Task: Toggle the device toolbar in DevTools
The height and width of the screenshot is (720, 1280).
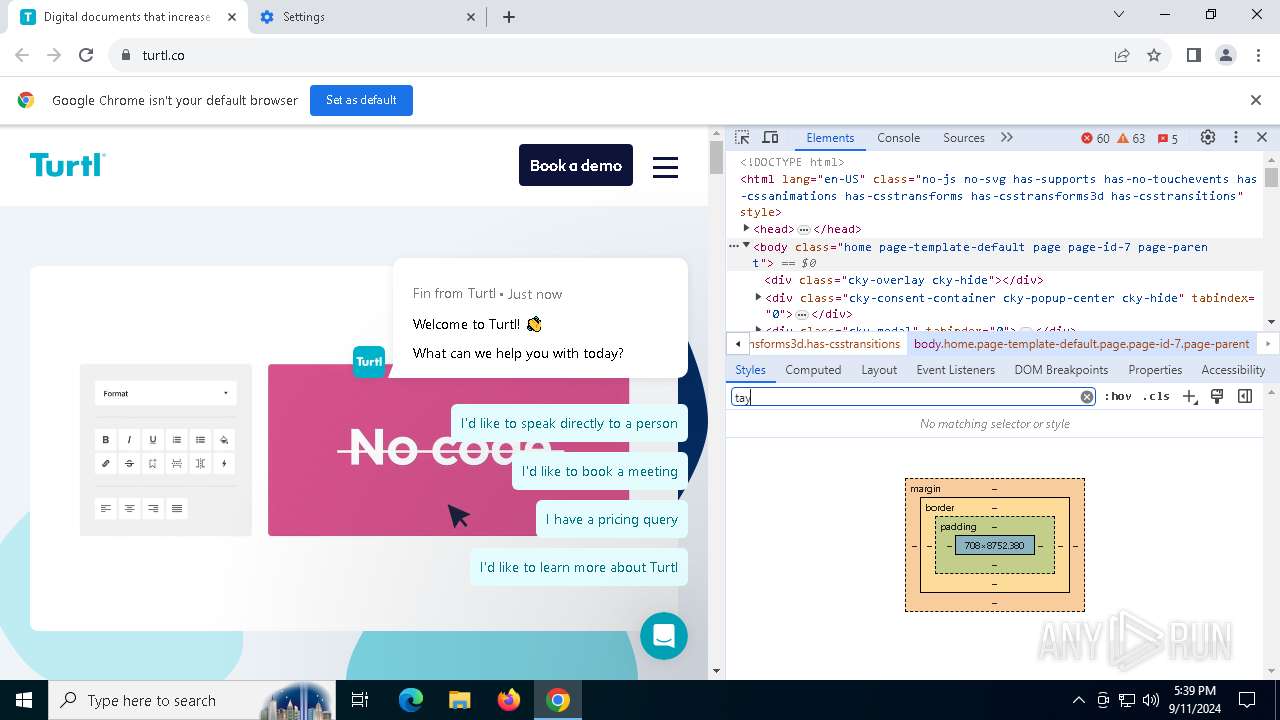Action: pos(770,138)
